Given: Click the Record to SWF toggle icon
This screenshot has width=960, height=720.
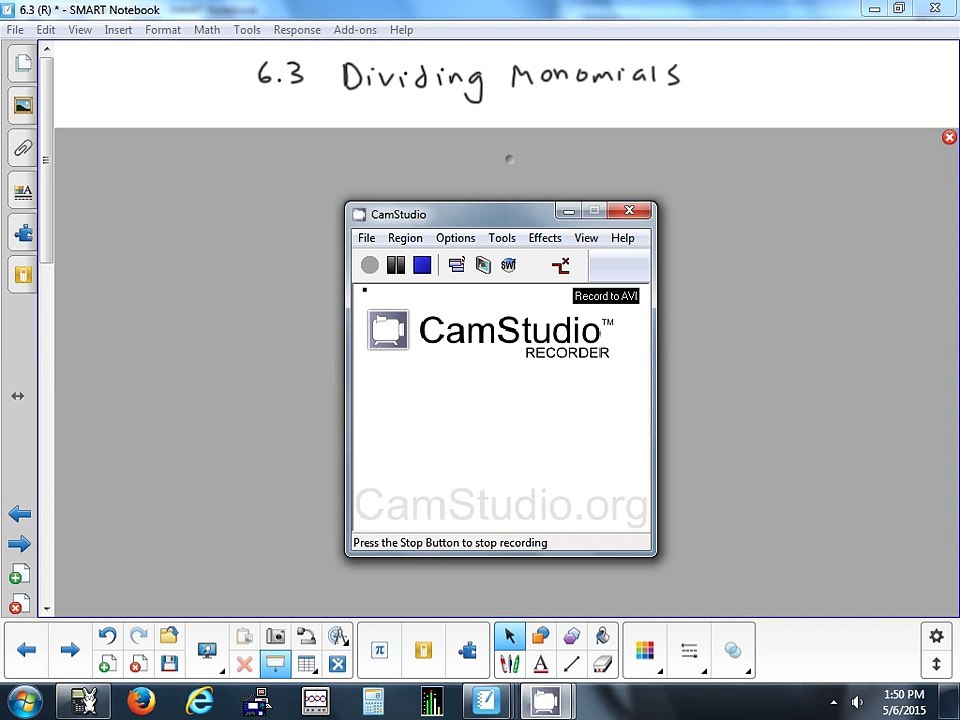Looking at the screenshot, I should (509, 265).
